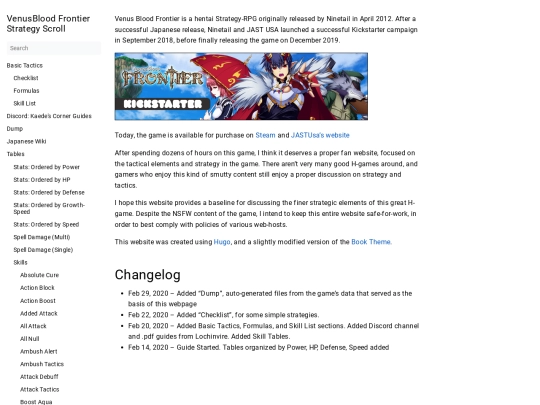Image resolution: width=540 pixels, height=405 pixels.
Task: Open Discord: Kaede's Corner Guides
Action: point(49,116)
